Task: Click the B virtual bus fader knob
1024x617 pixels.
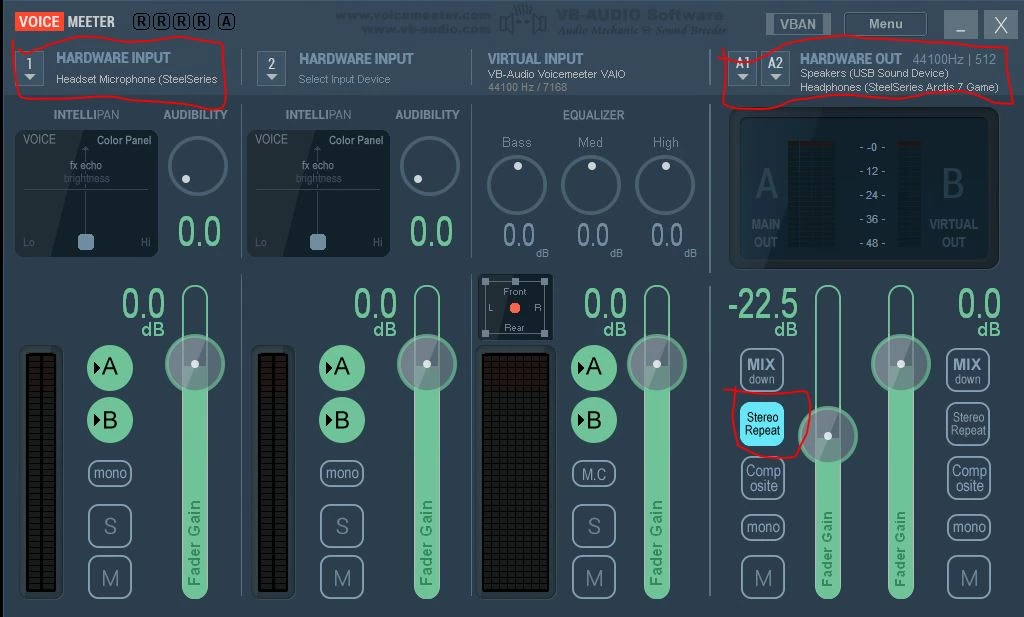Action: coord(901,364)
